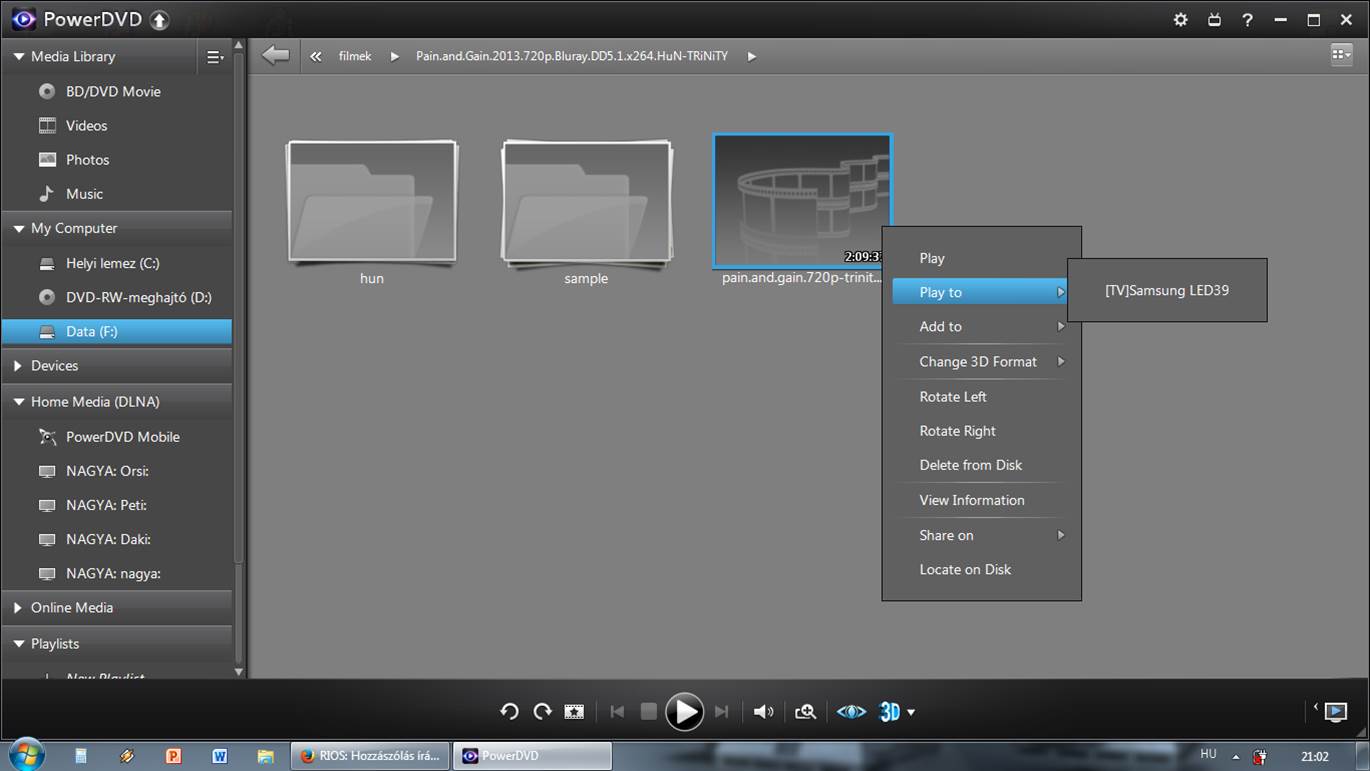Click the large Play button in playback bar
The width and height of the screenshot is (1370, 771).
click(684, 712)
